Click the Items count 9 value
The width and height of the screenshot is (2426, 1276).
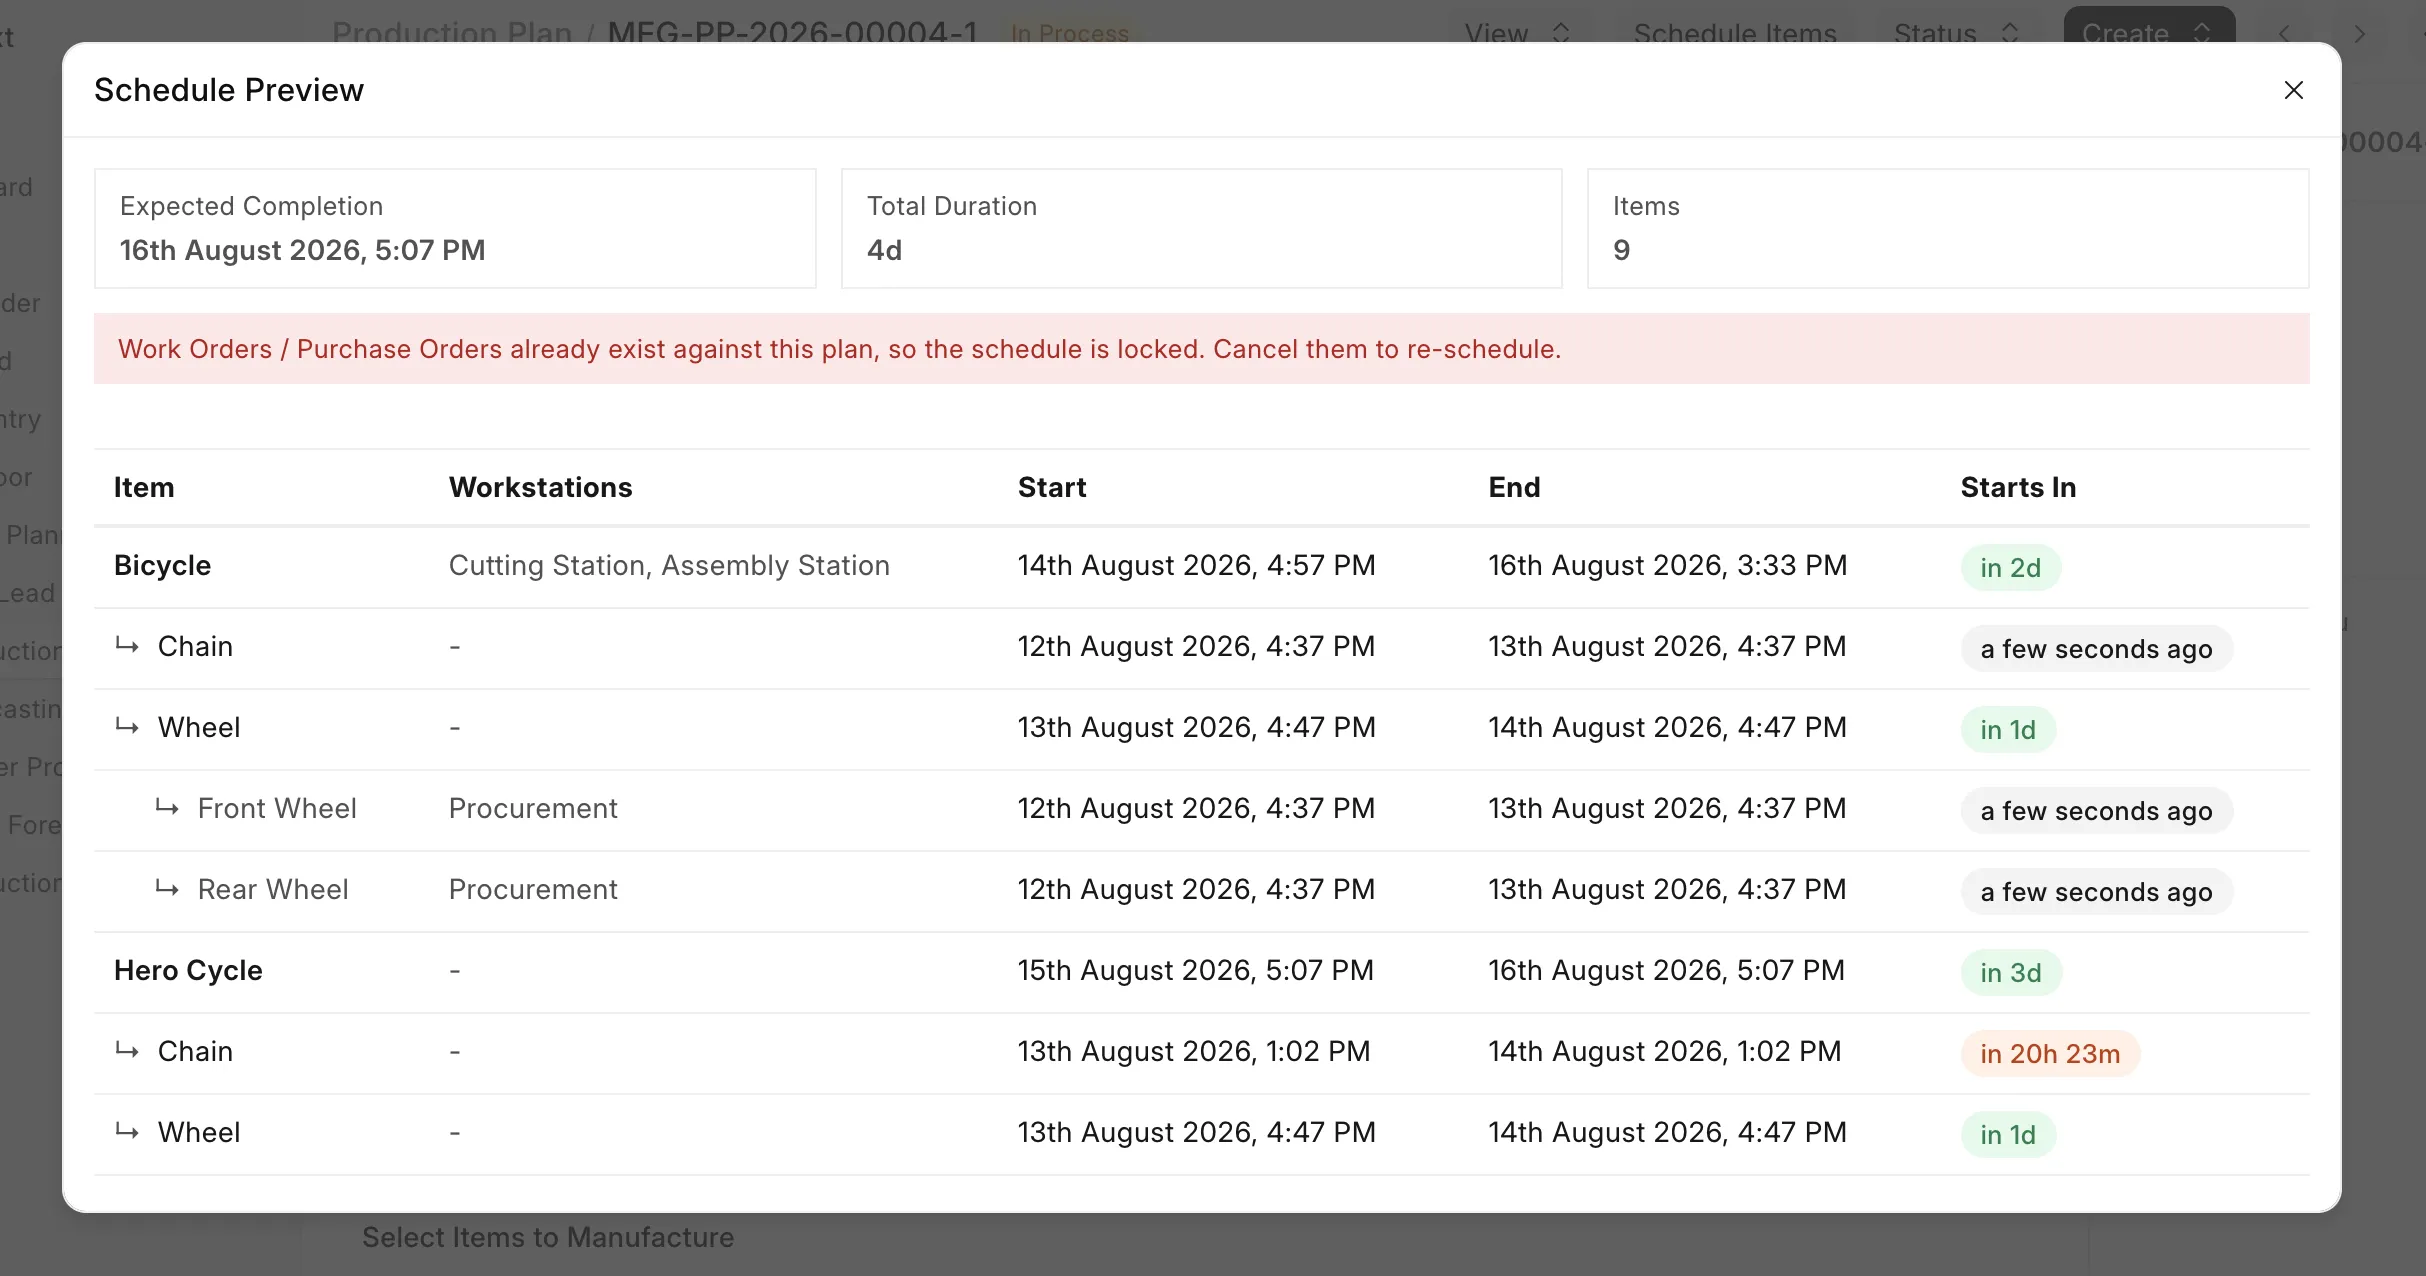tap(1621, 250)
